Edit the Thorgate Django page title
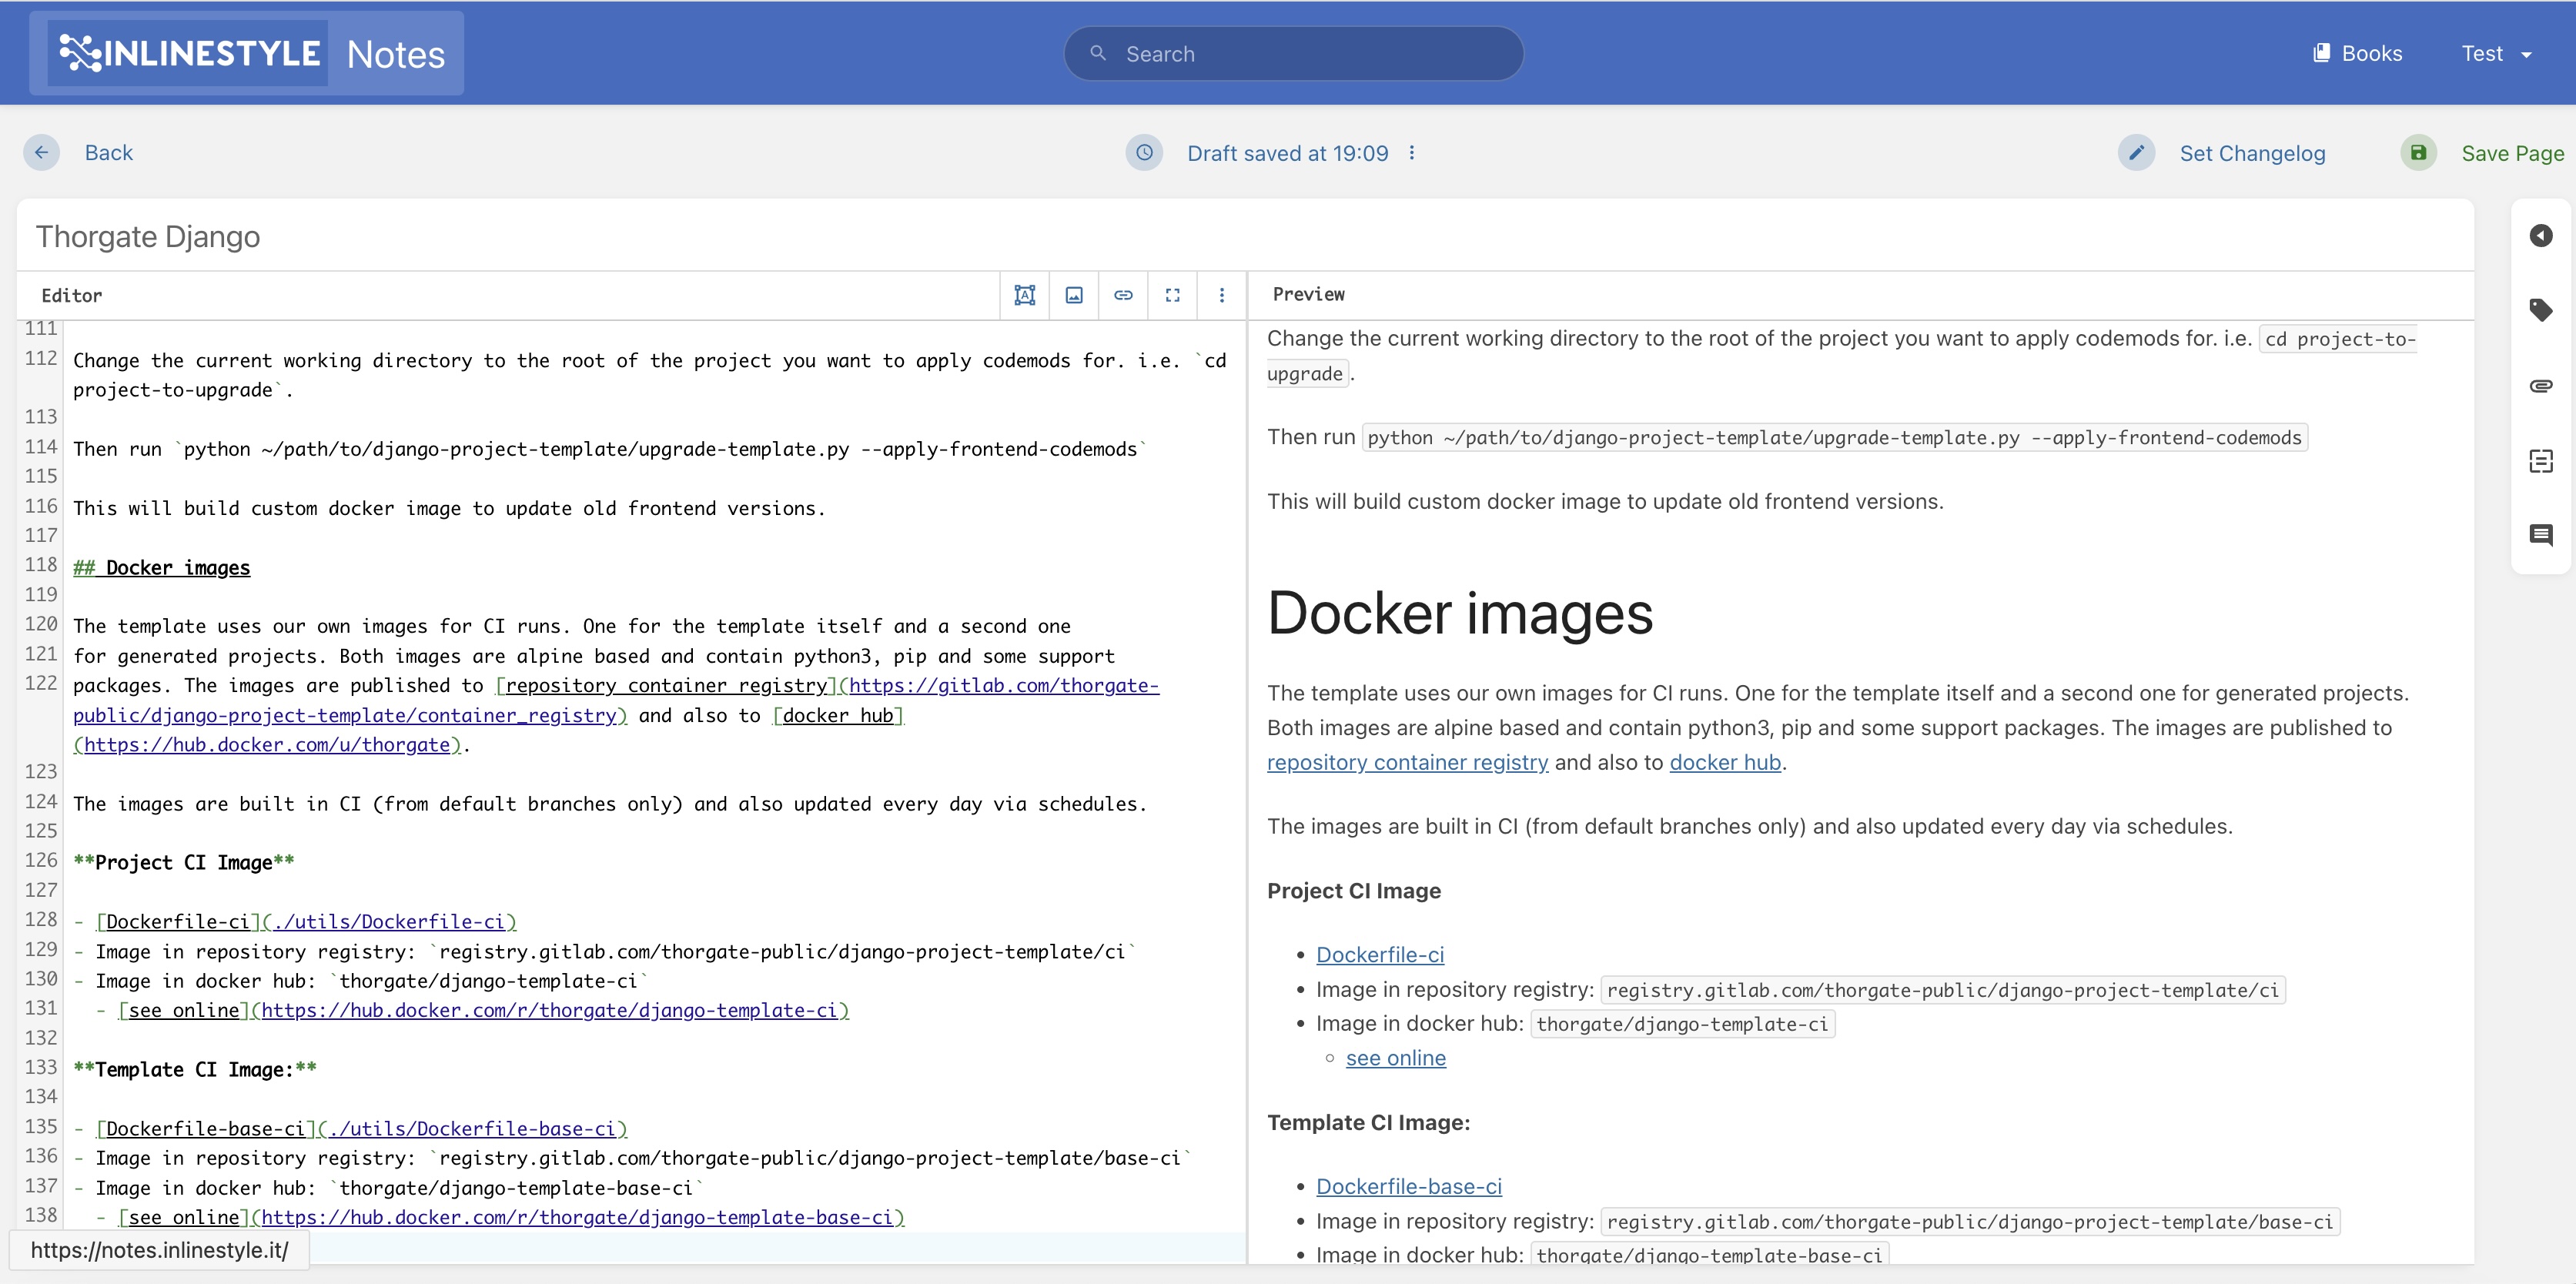Screen dimensions: 2576x1284 click(1245, 236)
